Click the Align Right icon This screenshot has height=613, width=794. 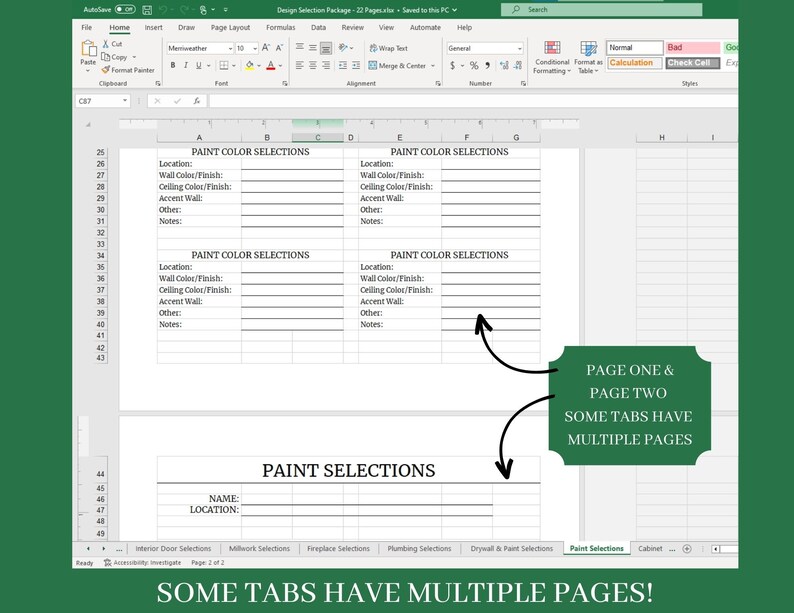[326, 65]
